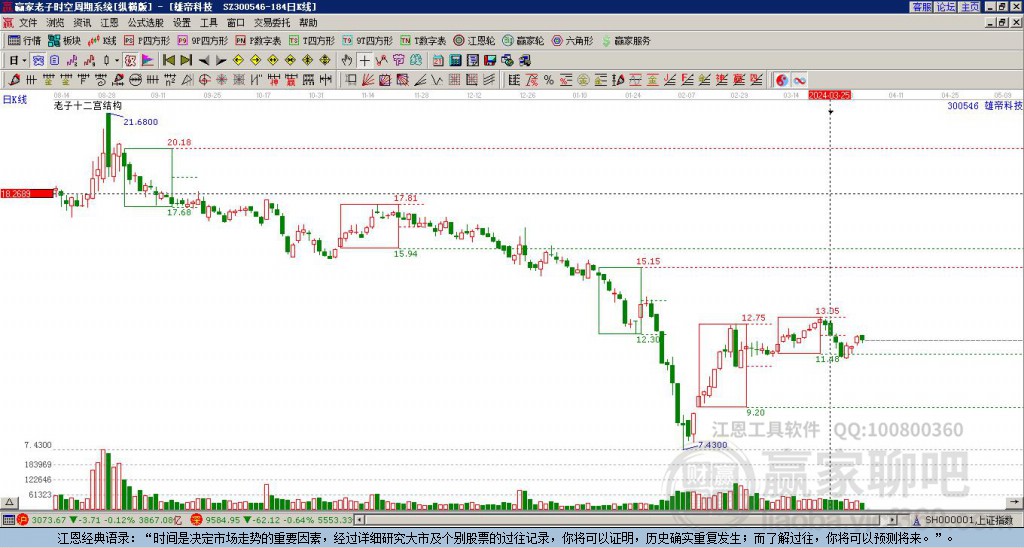
Task: Open the 9P四方形 tool
Action: (x=202, y=40)
